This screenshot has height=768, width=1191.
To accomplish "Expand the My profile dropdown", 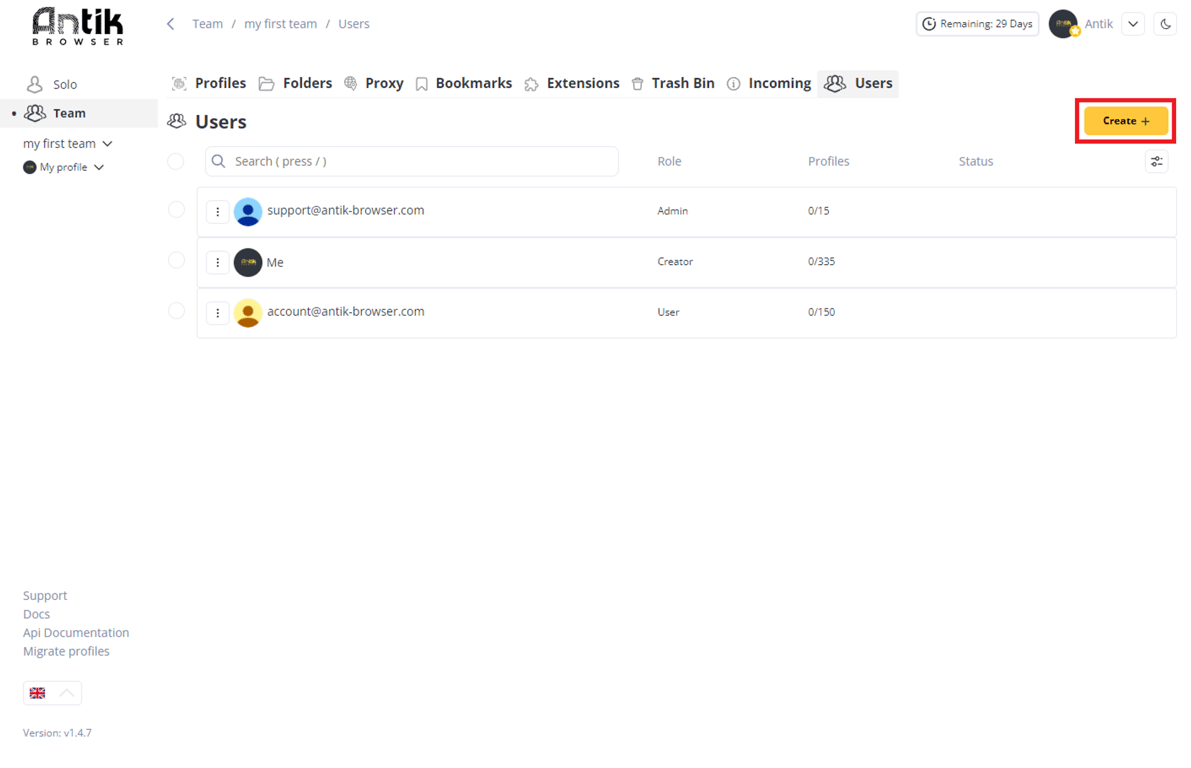I will [99, 167].
